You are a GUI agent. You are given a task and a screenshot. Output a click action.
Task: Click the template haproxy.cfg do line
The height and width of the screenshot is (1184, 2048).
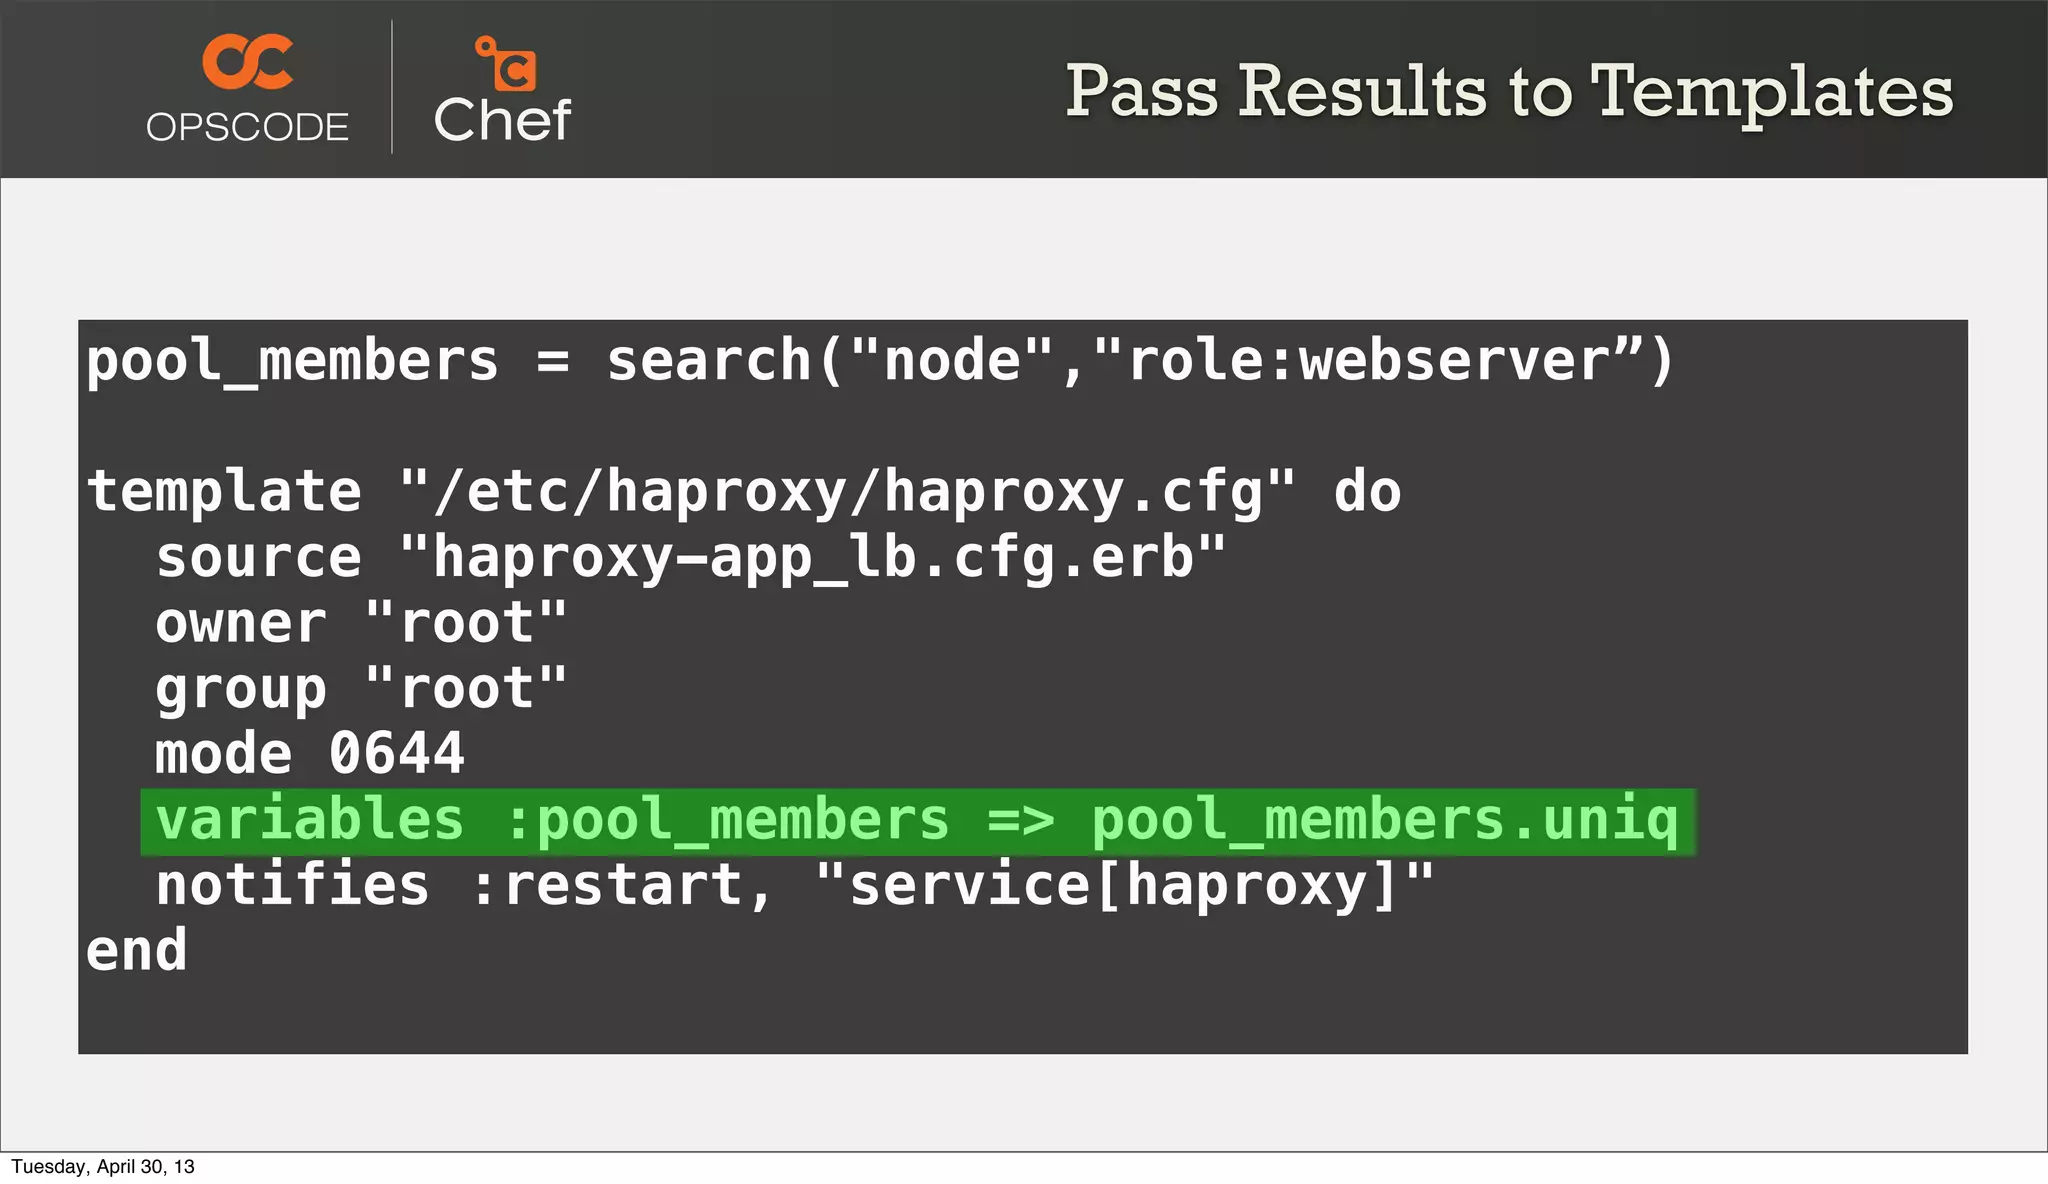point(743,492)
